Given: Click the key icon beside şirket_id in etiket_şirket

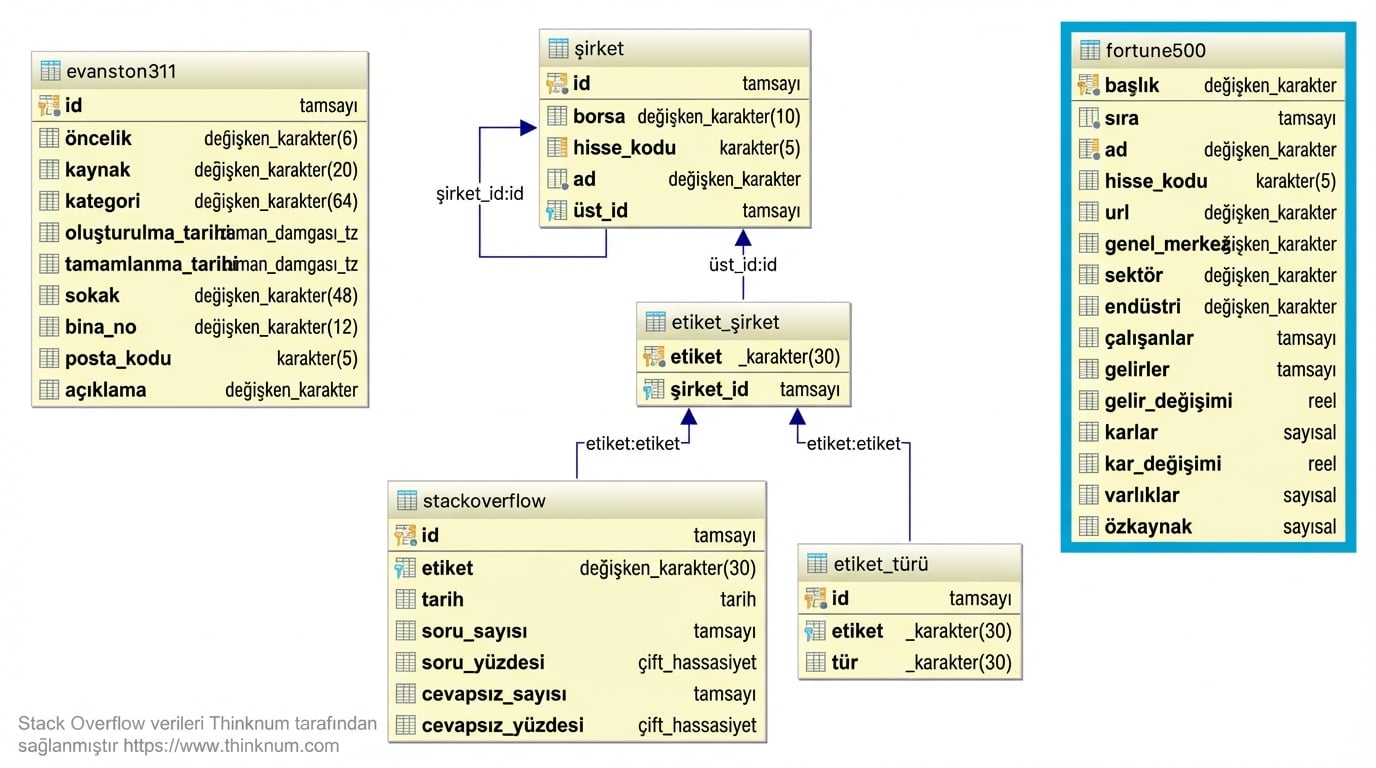Looking at the screenshot, I should (x=654, y=390).
